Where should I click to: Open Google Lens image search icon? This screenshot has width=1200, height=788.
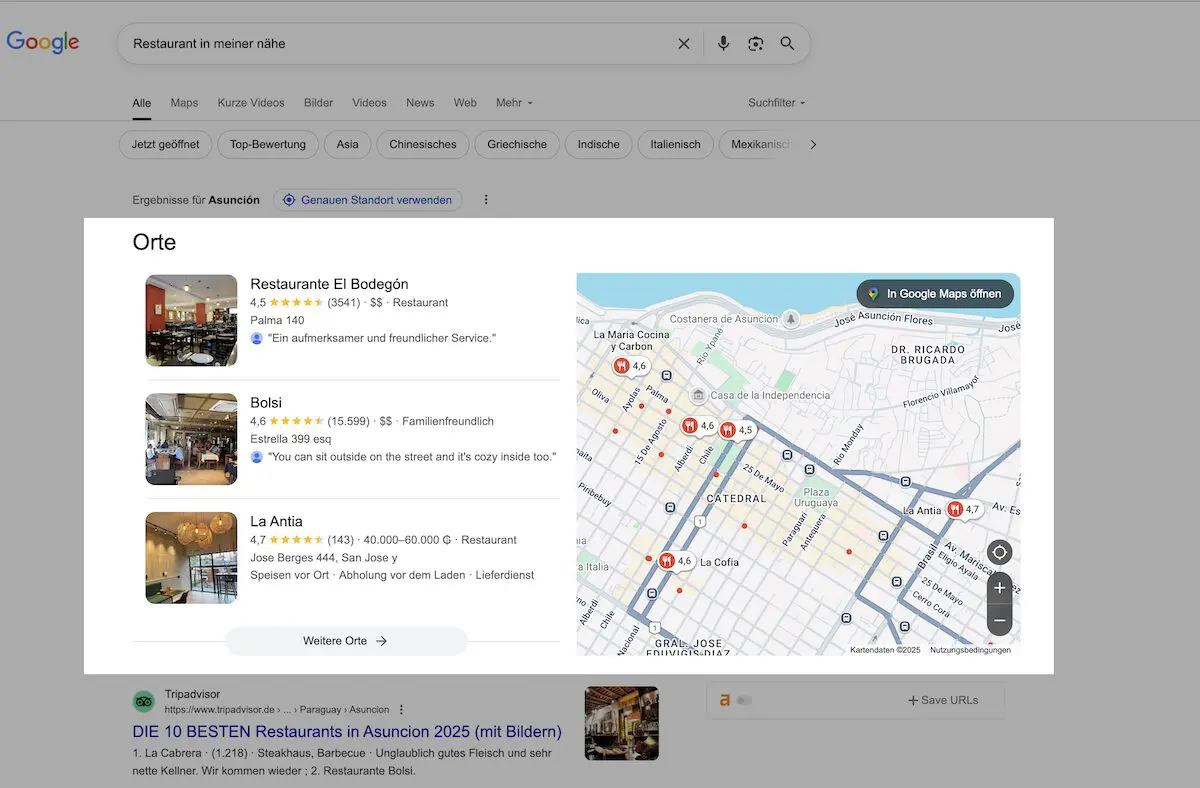click(756, 44)
